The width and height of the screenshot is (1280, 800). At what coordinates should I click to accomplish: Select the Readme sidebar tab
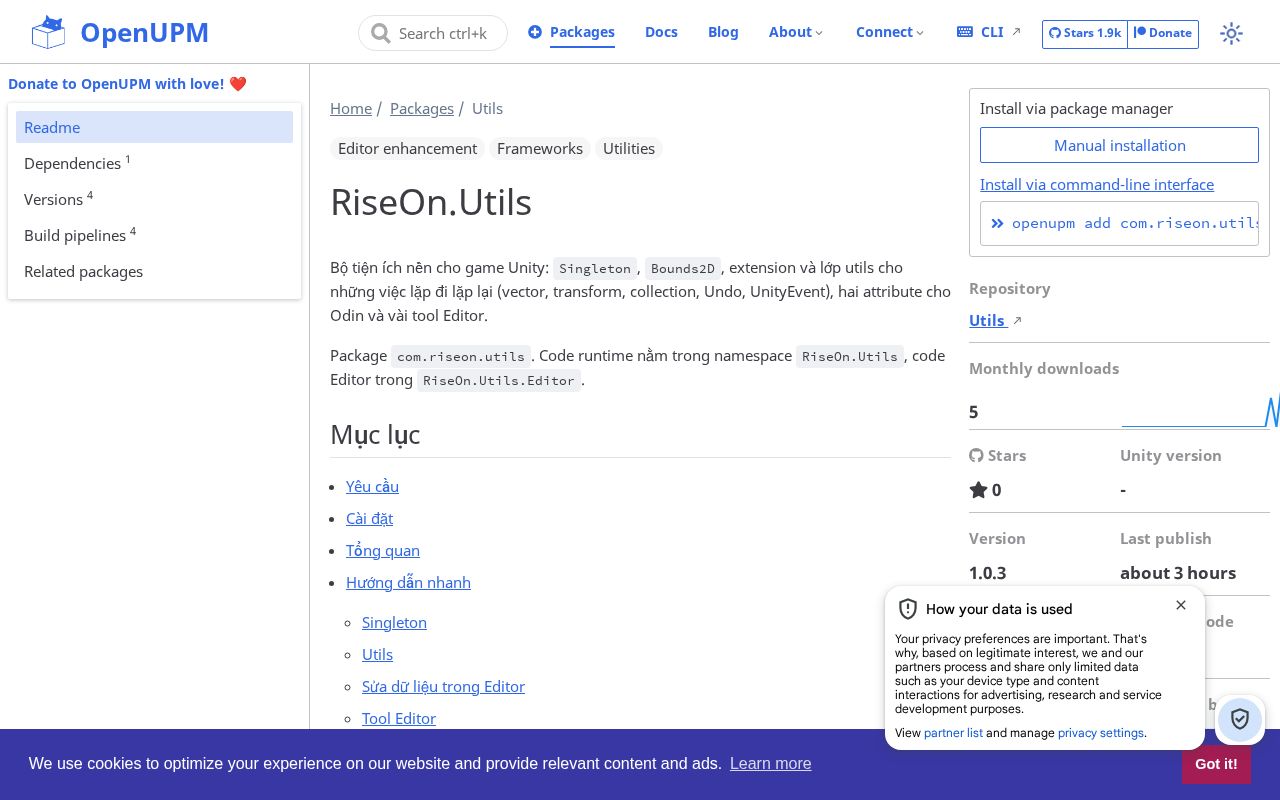click(154, 127)
